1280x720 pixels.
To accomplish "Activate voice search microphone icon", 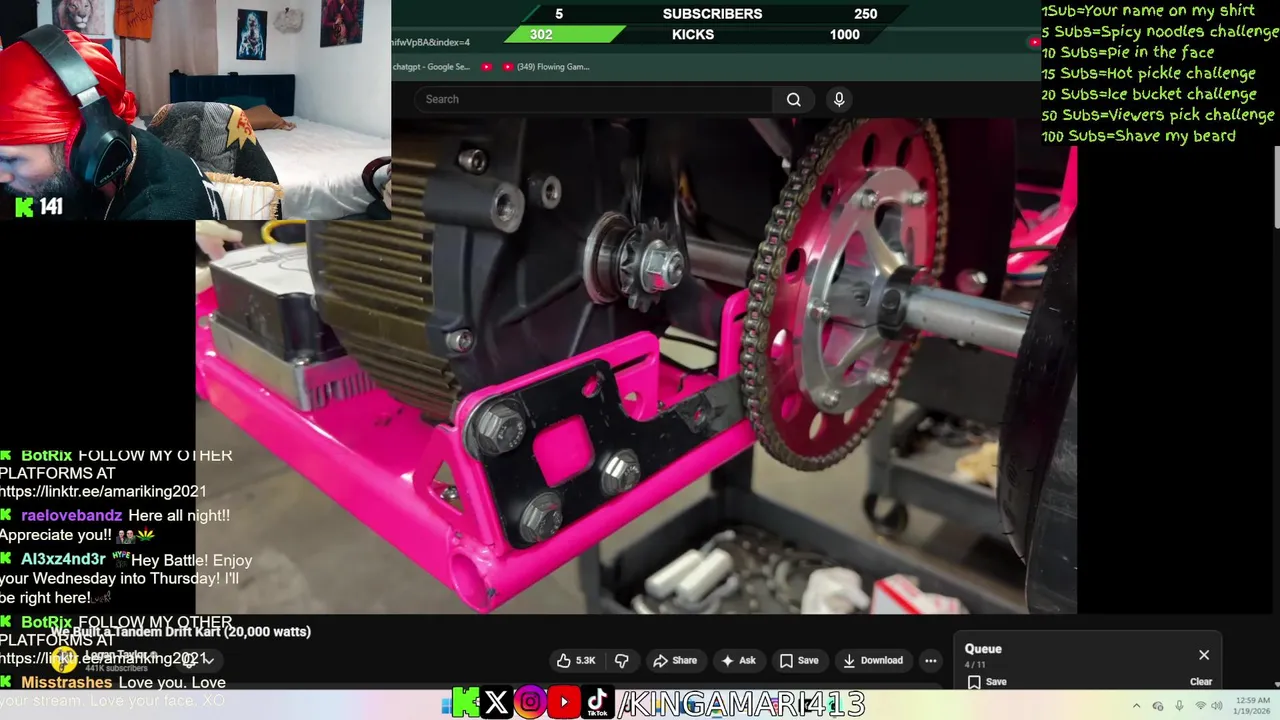I will 839,99.
